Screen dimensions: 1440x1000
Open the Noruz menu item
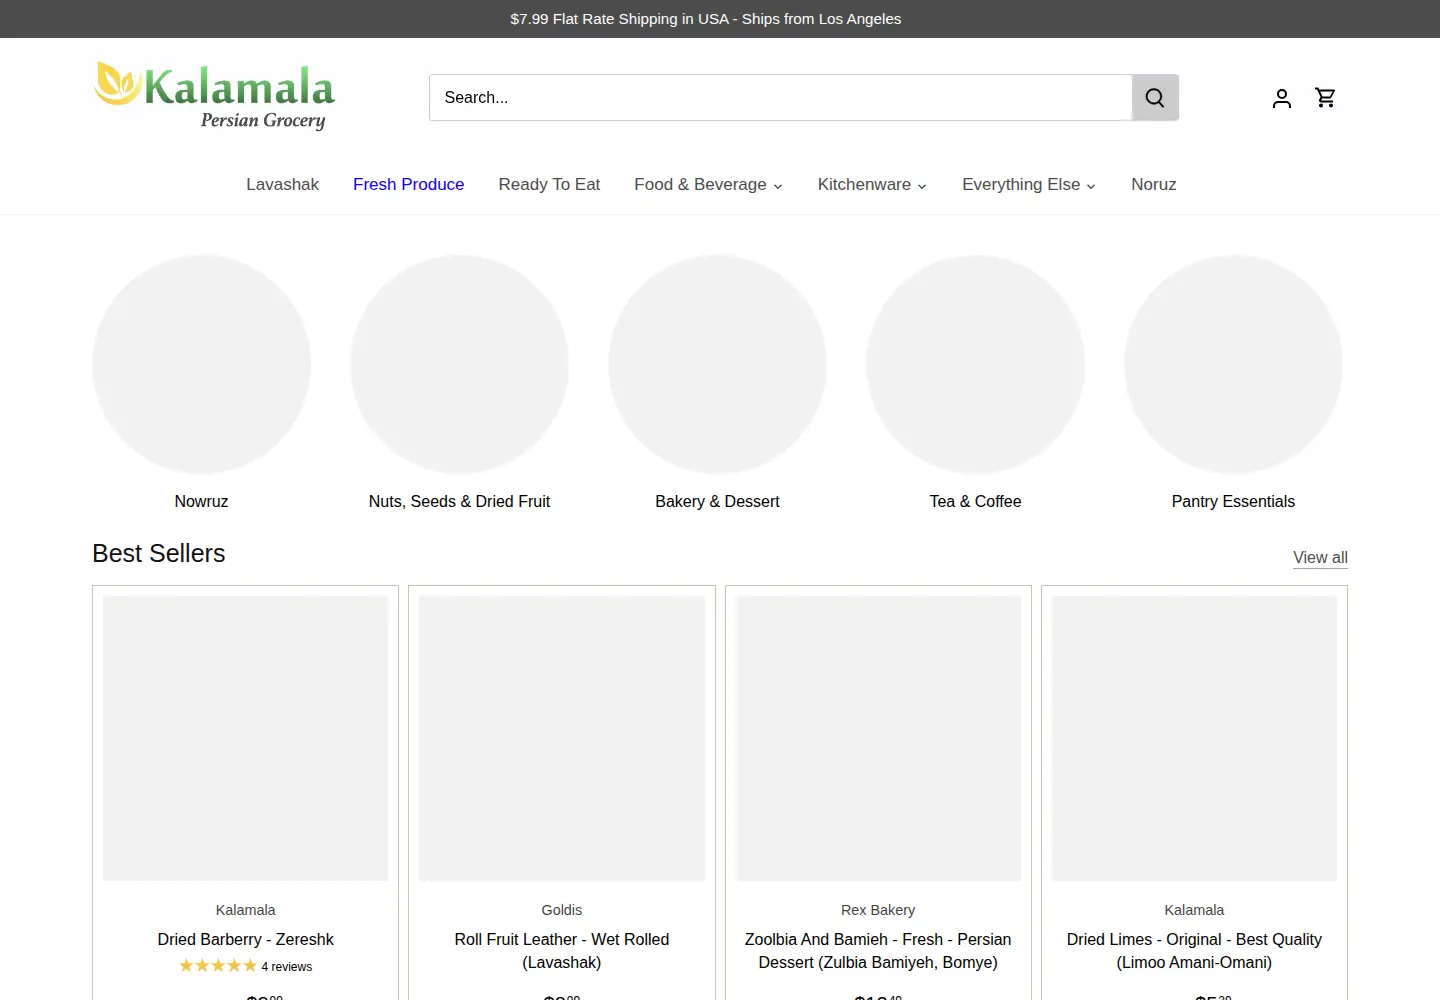click(x=1154, y=184)
